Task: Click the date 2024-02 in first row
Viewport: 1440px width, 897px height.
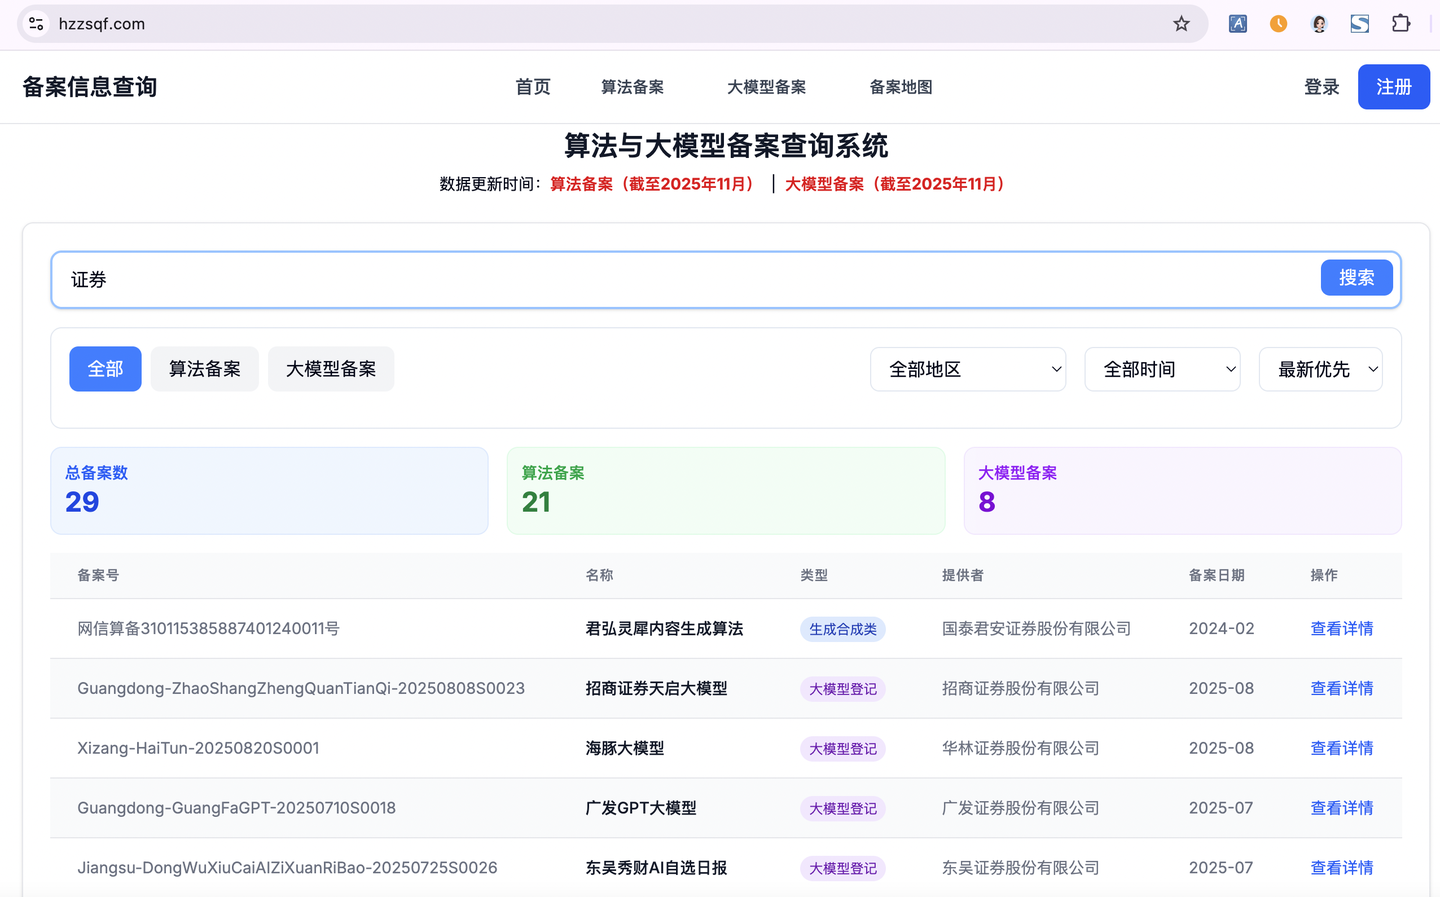Action: click(x=1221, y=629)
